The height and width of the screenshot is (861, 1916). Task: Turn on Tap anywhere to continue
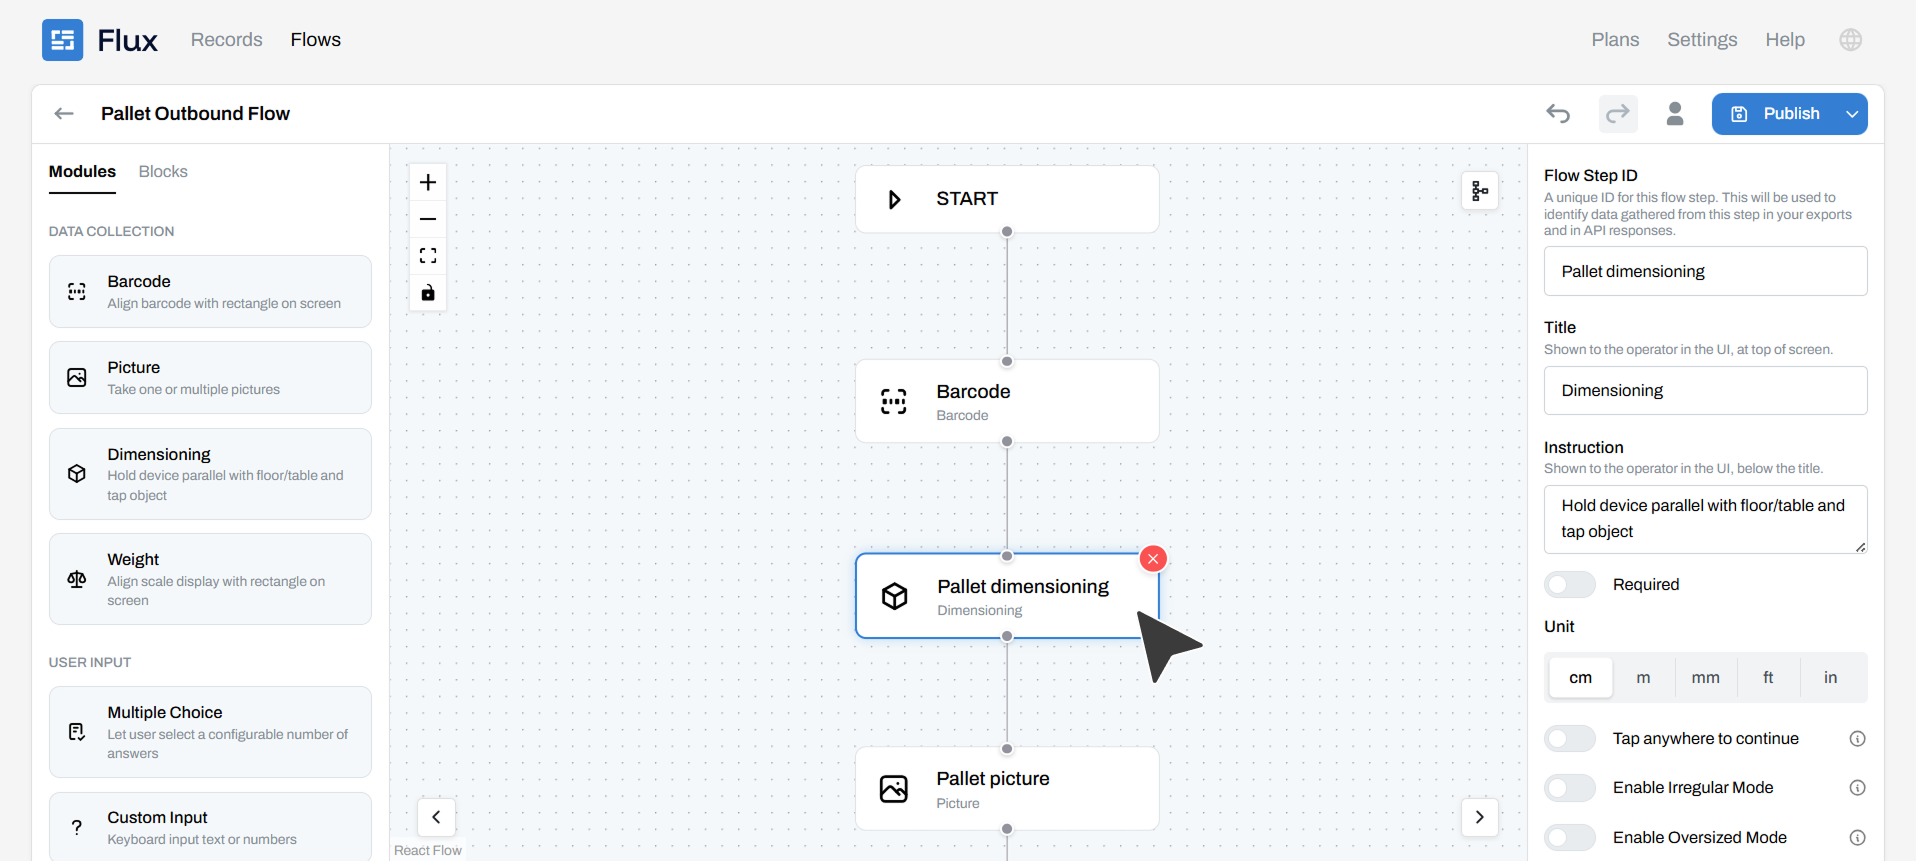click(x=1569, y=738)
